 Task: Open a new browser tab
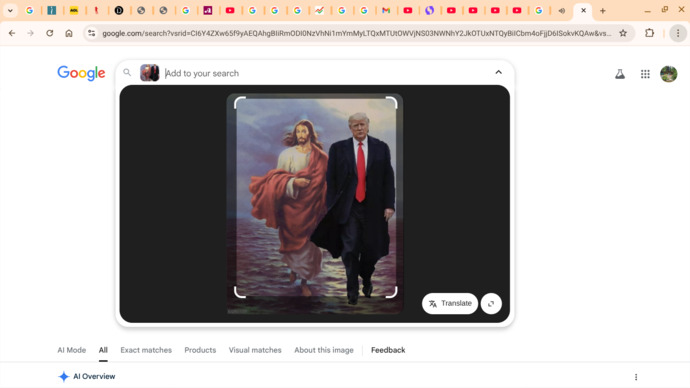(603, 11)
